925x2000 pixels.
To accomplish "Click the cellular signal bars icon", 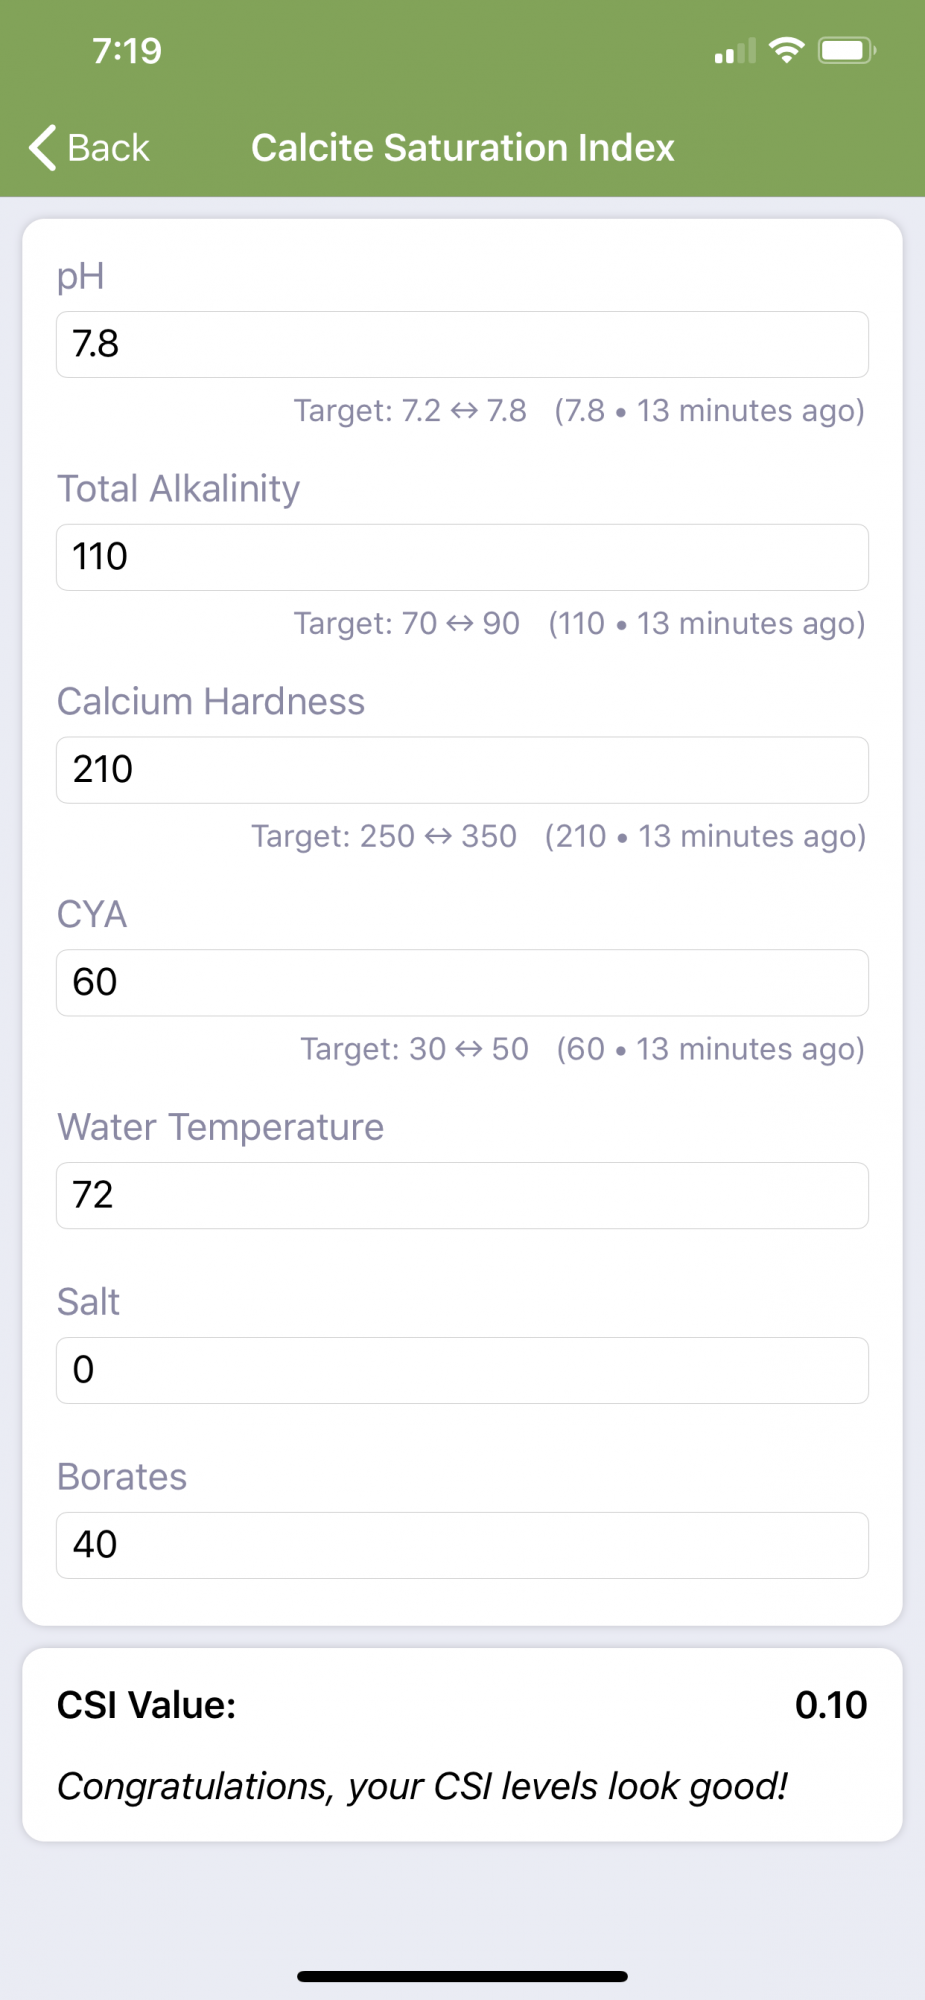I will pos(735,51).
